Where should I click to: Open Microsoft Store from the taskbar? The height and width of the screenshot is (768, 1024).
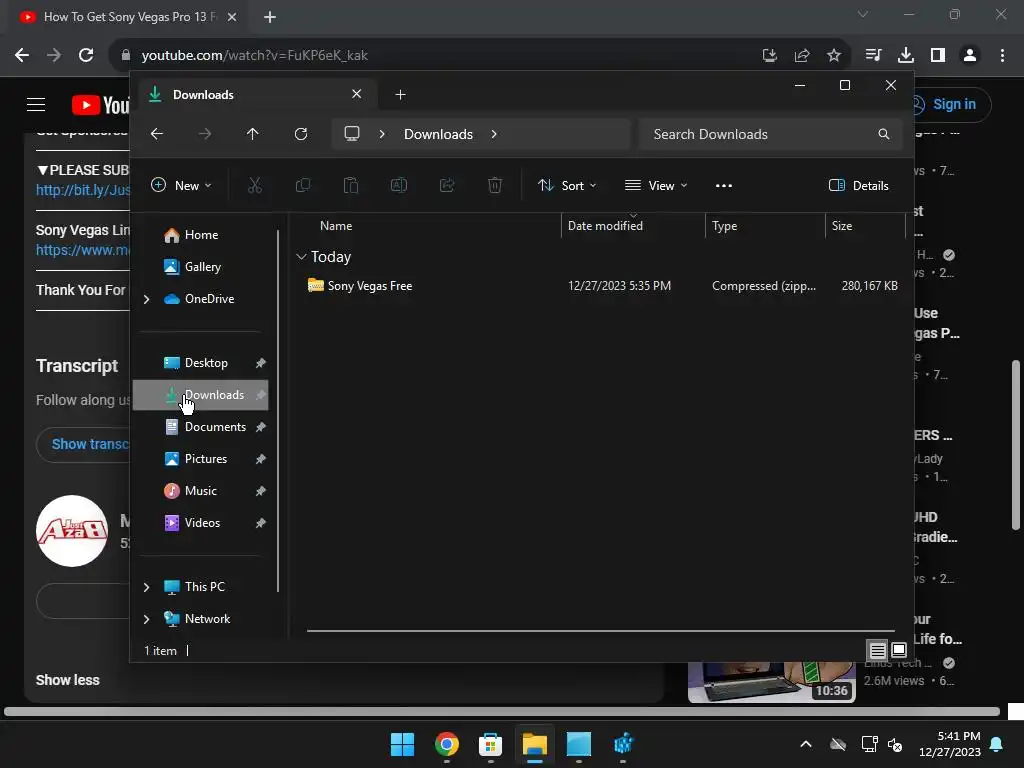(x=490, y=744)
